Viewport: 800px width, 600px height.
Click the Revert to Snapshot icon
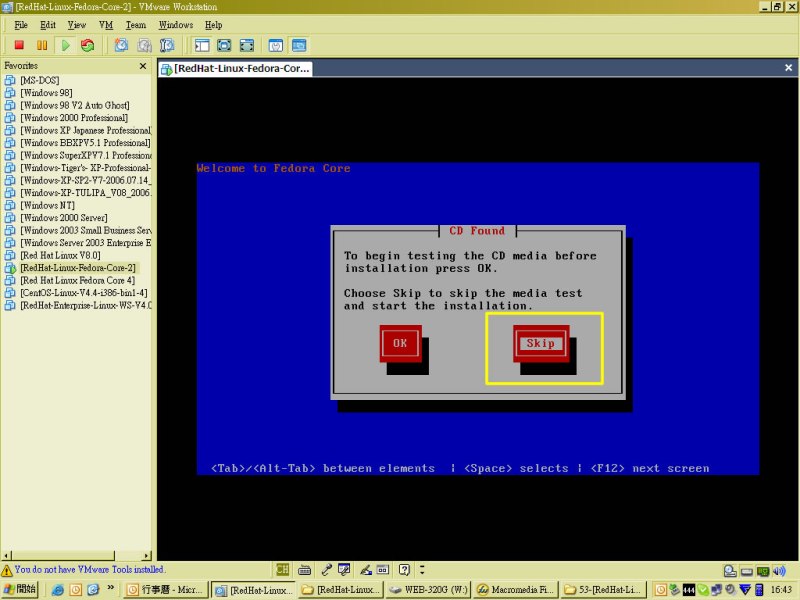click(144, 45)
